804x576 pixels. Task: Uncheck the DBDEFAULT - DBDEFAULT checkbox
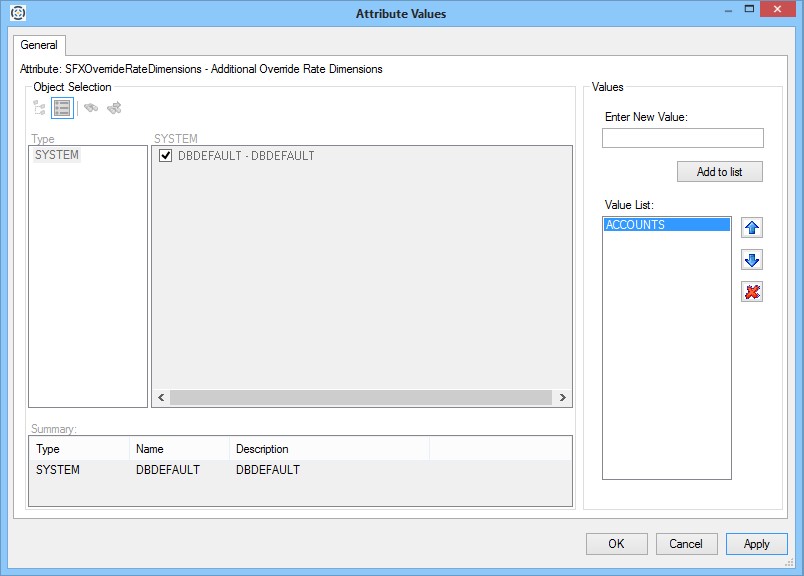pyautogui.click(x=166, y=156)
